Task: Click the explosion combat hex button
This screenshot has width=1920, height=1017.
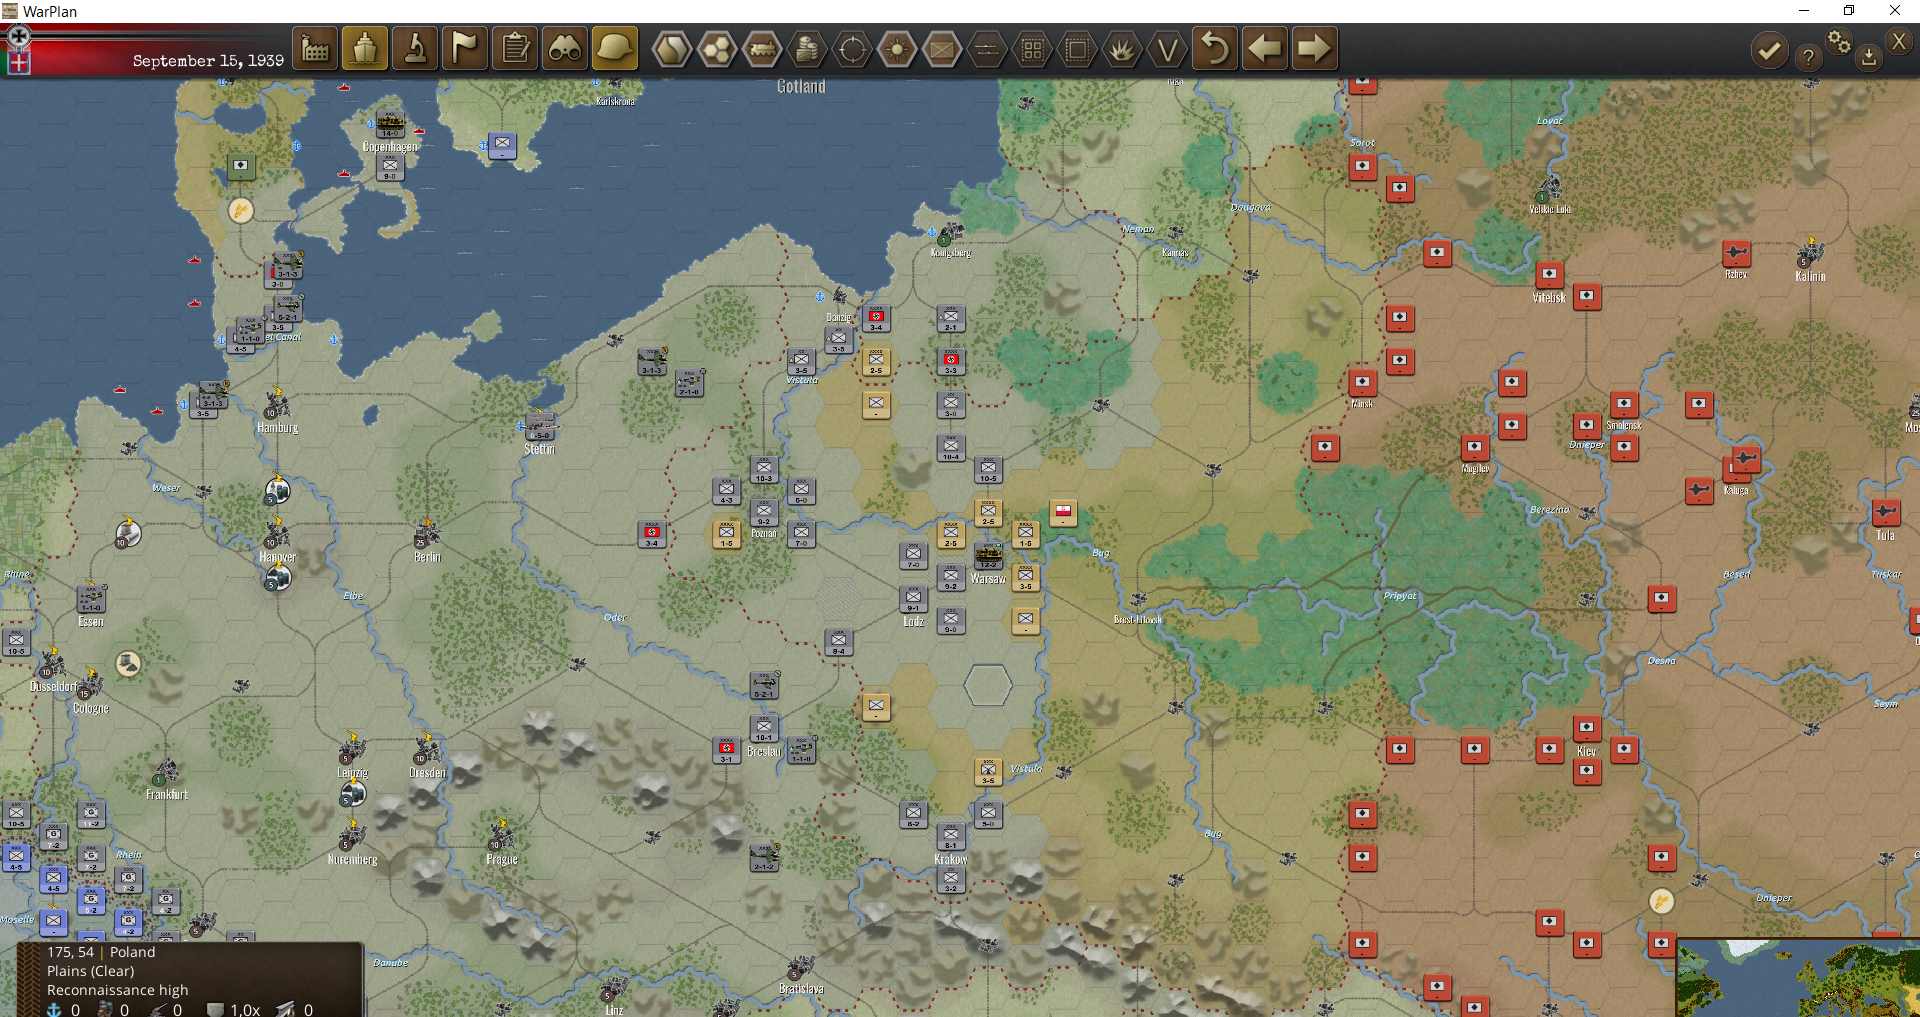Action: coord(1122,49)
